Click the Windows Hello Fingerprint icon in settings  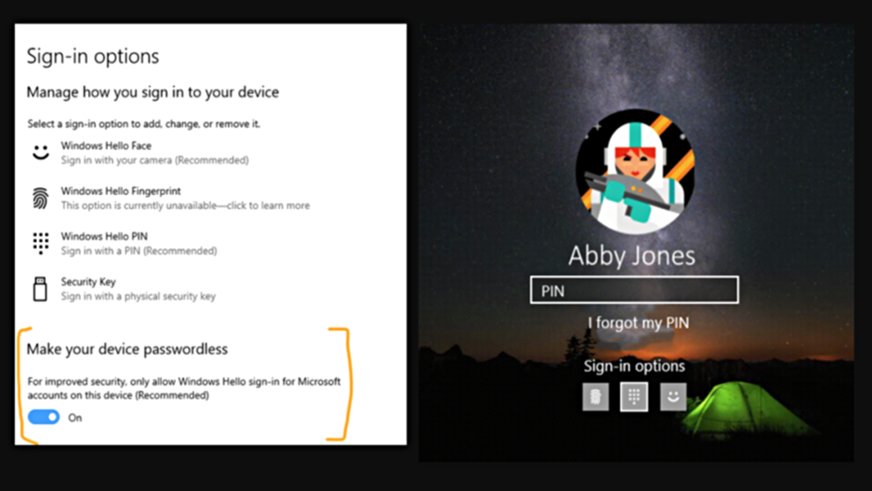click(40, 197)
